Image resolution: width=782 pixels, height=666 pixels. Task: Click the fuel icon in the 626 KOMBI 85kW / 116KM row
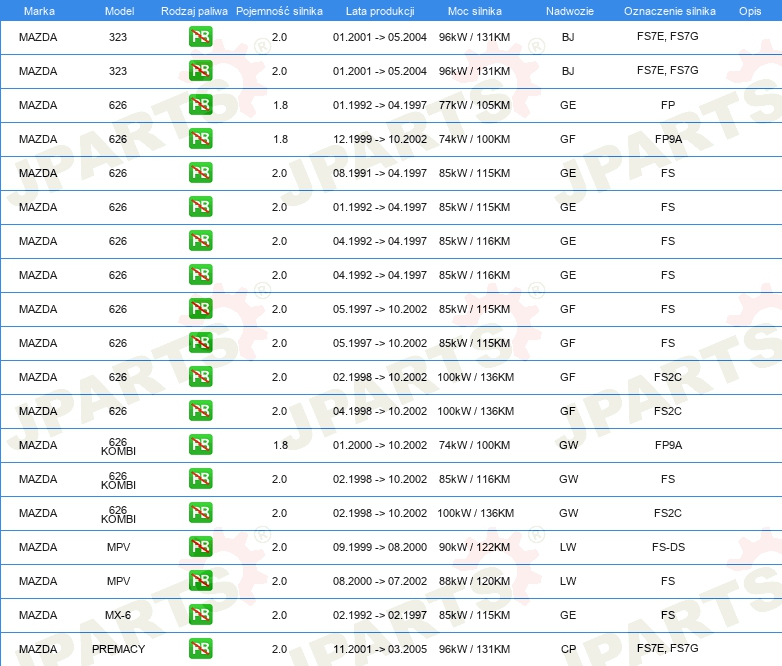(x=200, y=478)
